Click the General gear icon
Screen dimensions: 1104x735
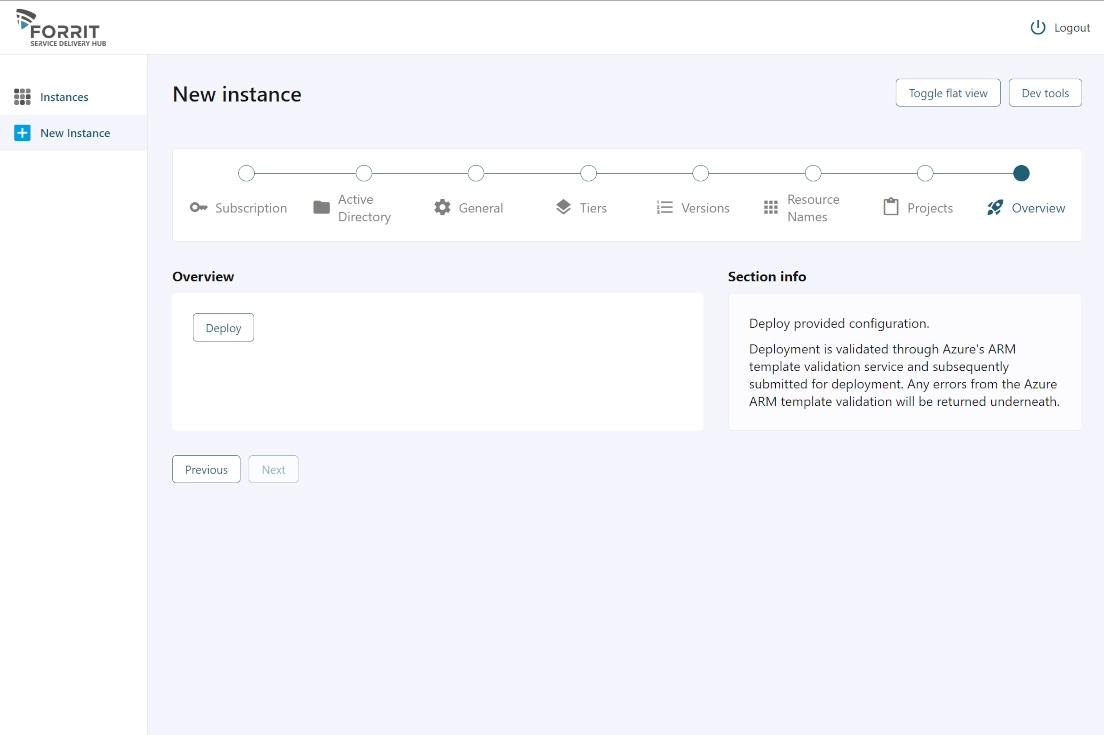(442, 208)
